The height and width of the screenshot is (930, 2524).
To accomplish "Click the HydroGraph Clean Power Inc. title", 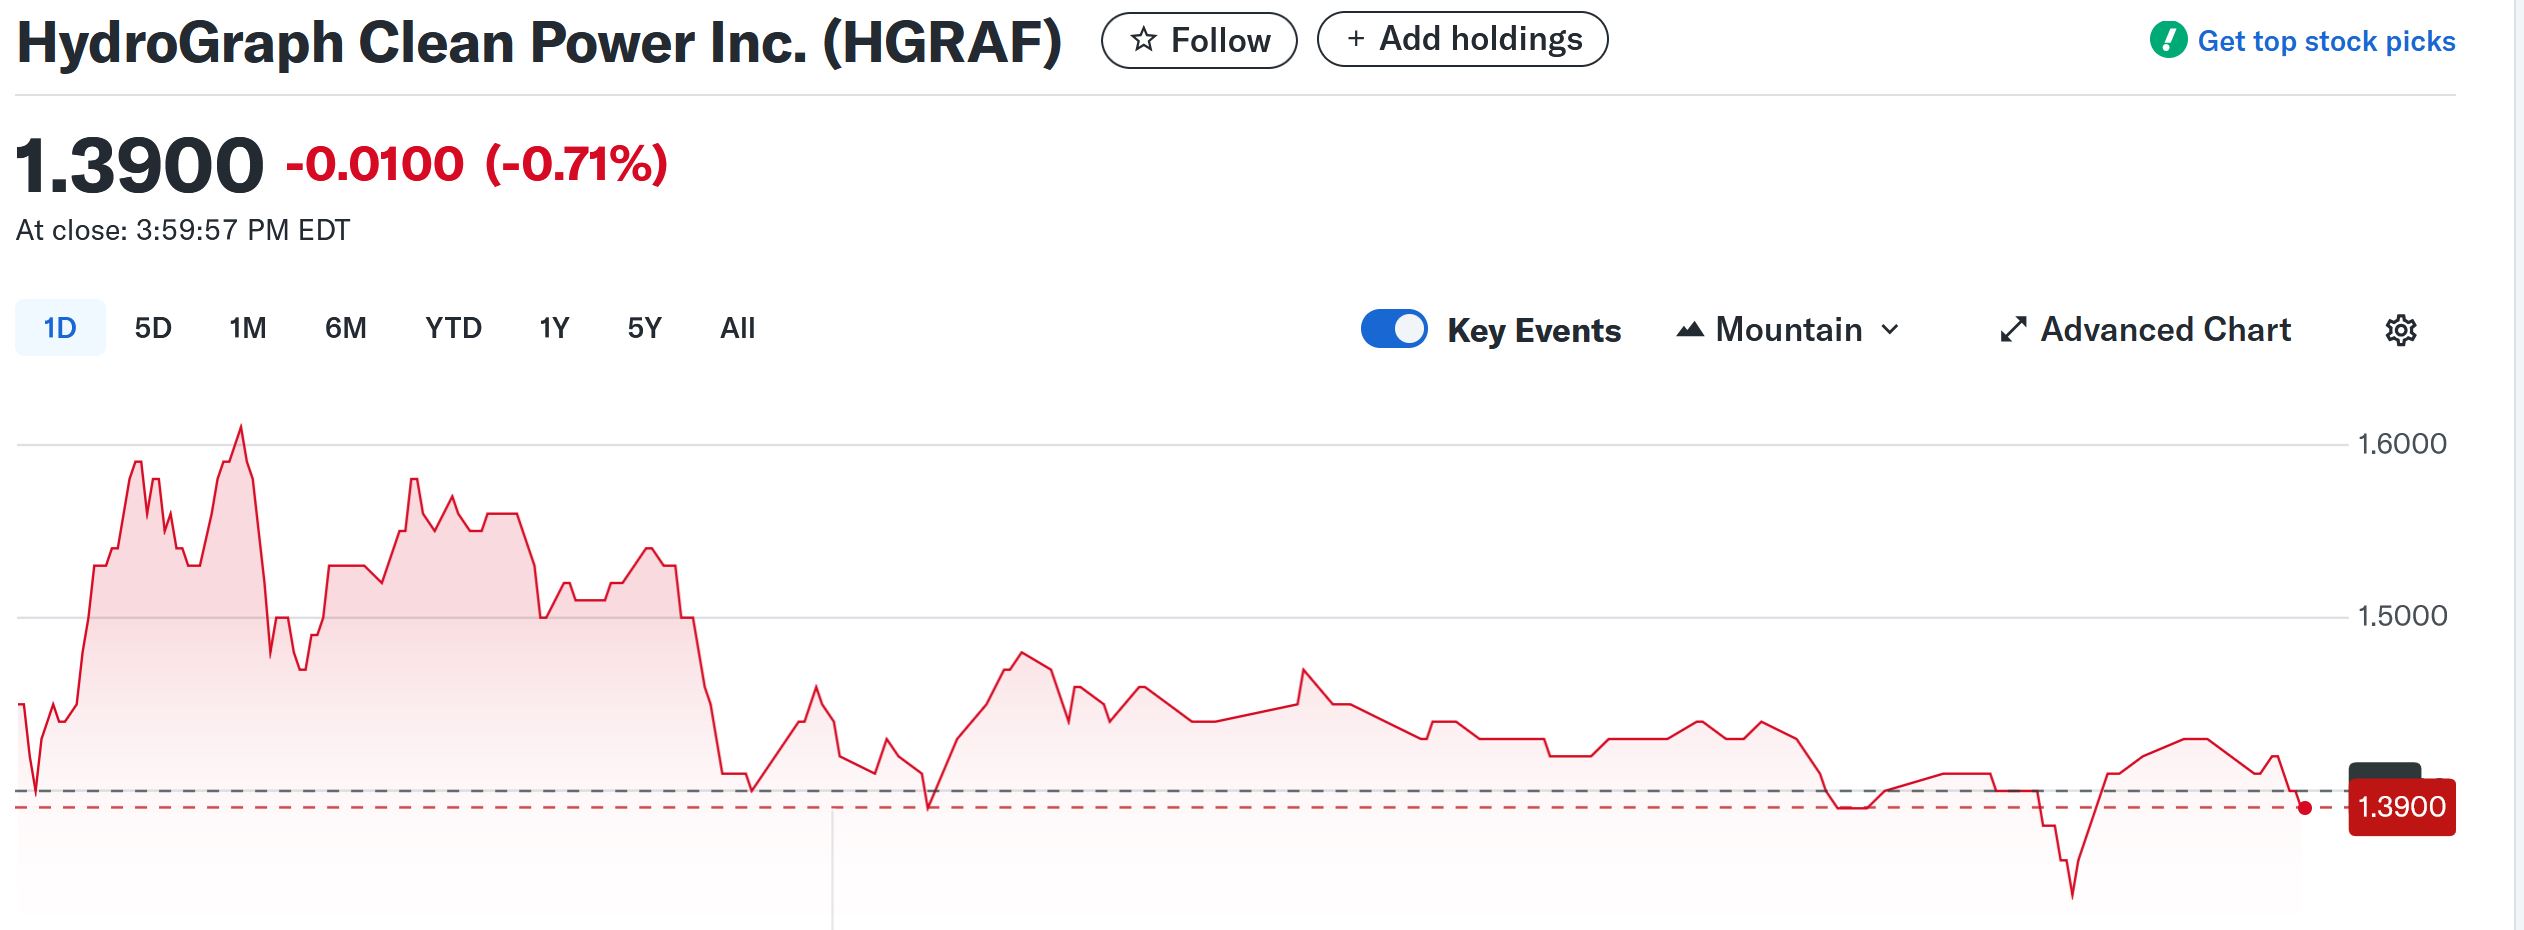I will pyautogui.click(x=539, y=43).
